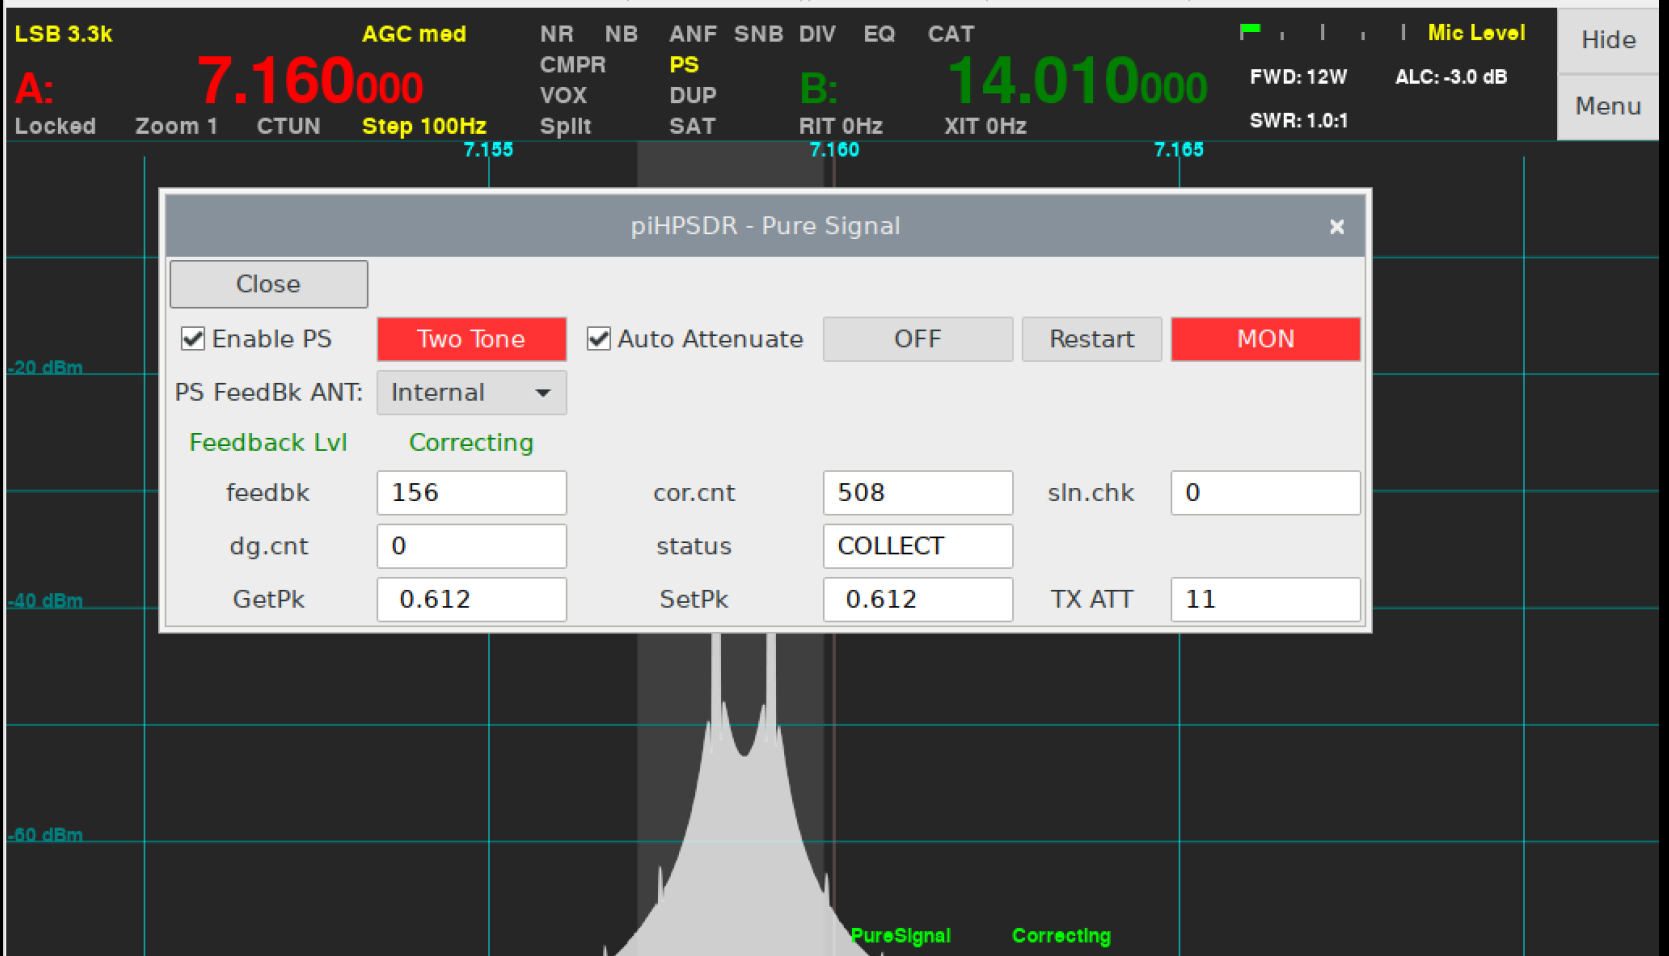This screenshot has height=956, width=1669.
Task: Click the SAT indicator
Action: (x=692, y=126)
